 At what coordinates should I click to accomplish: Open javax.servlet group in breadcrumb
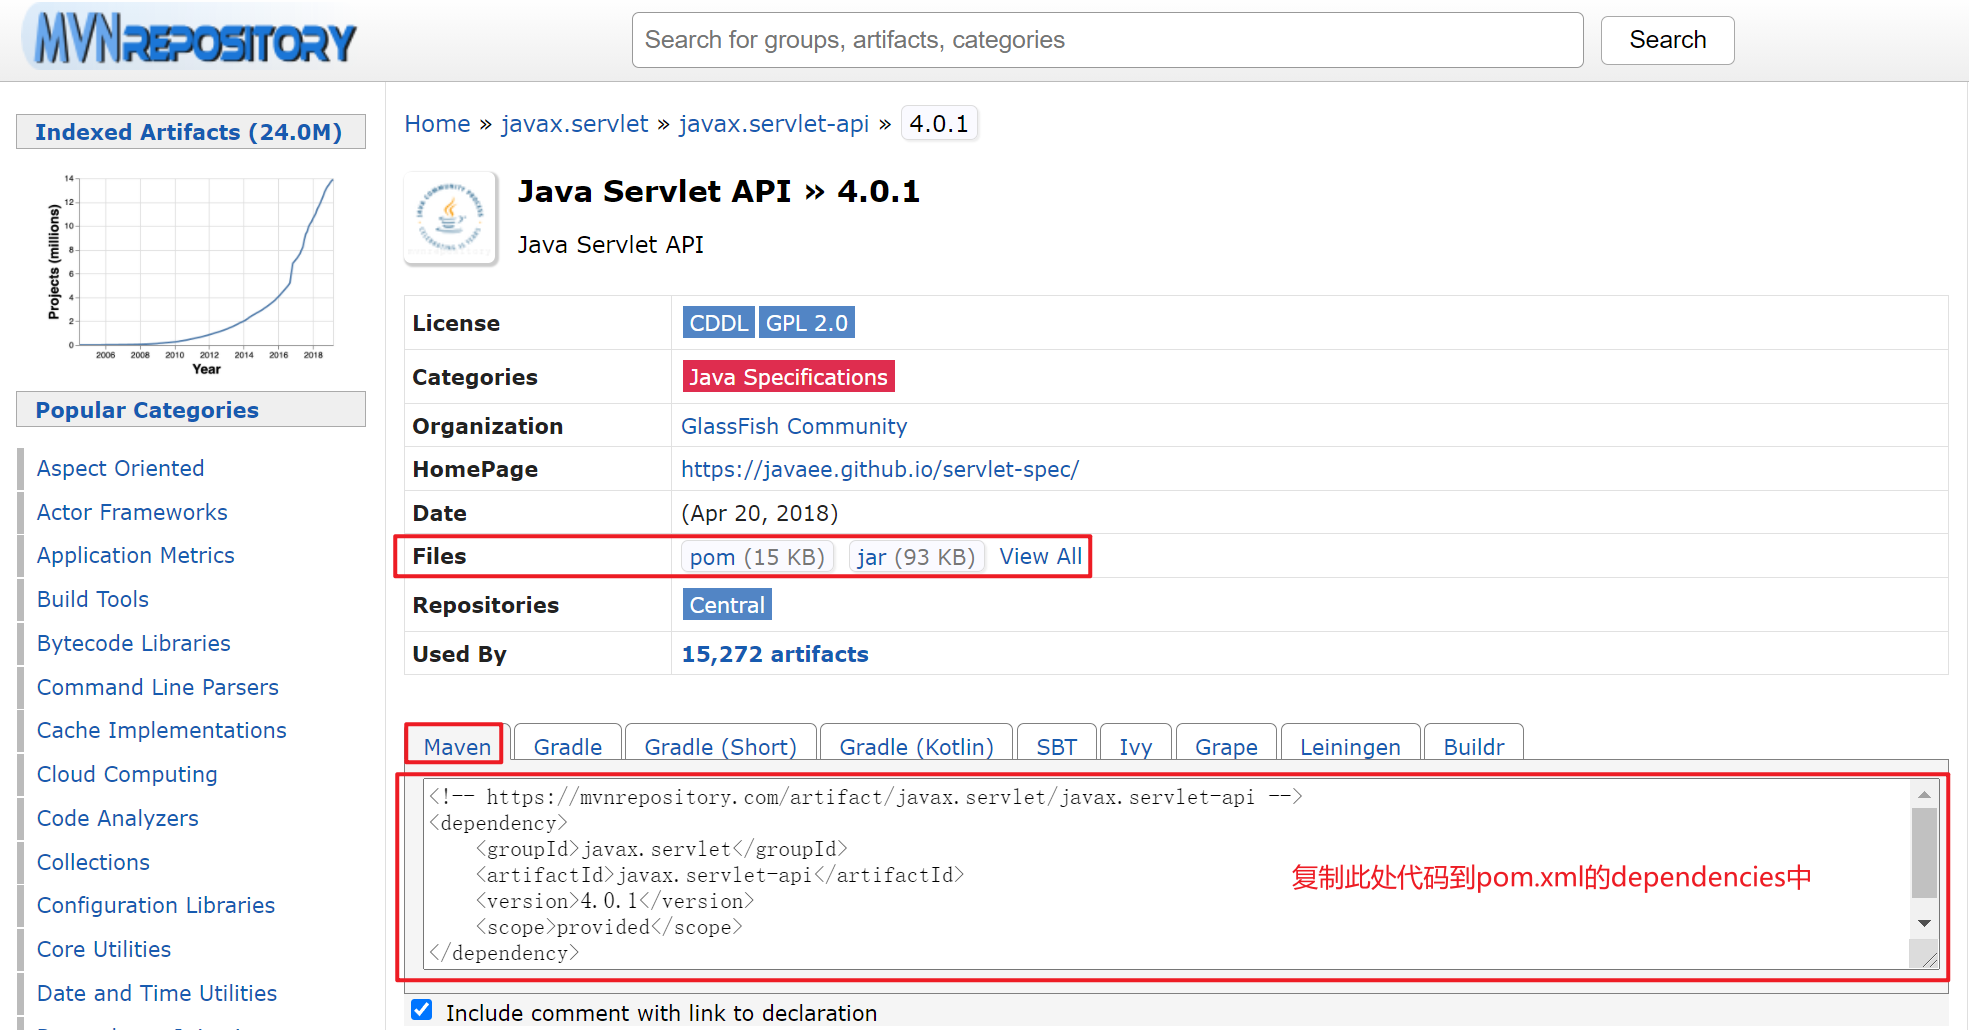575,124
